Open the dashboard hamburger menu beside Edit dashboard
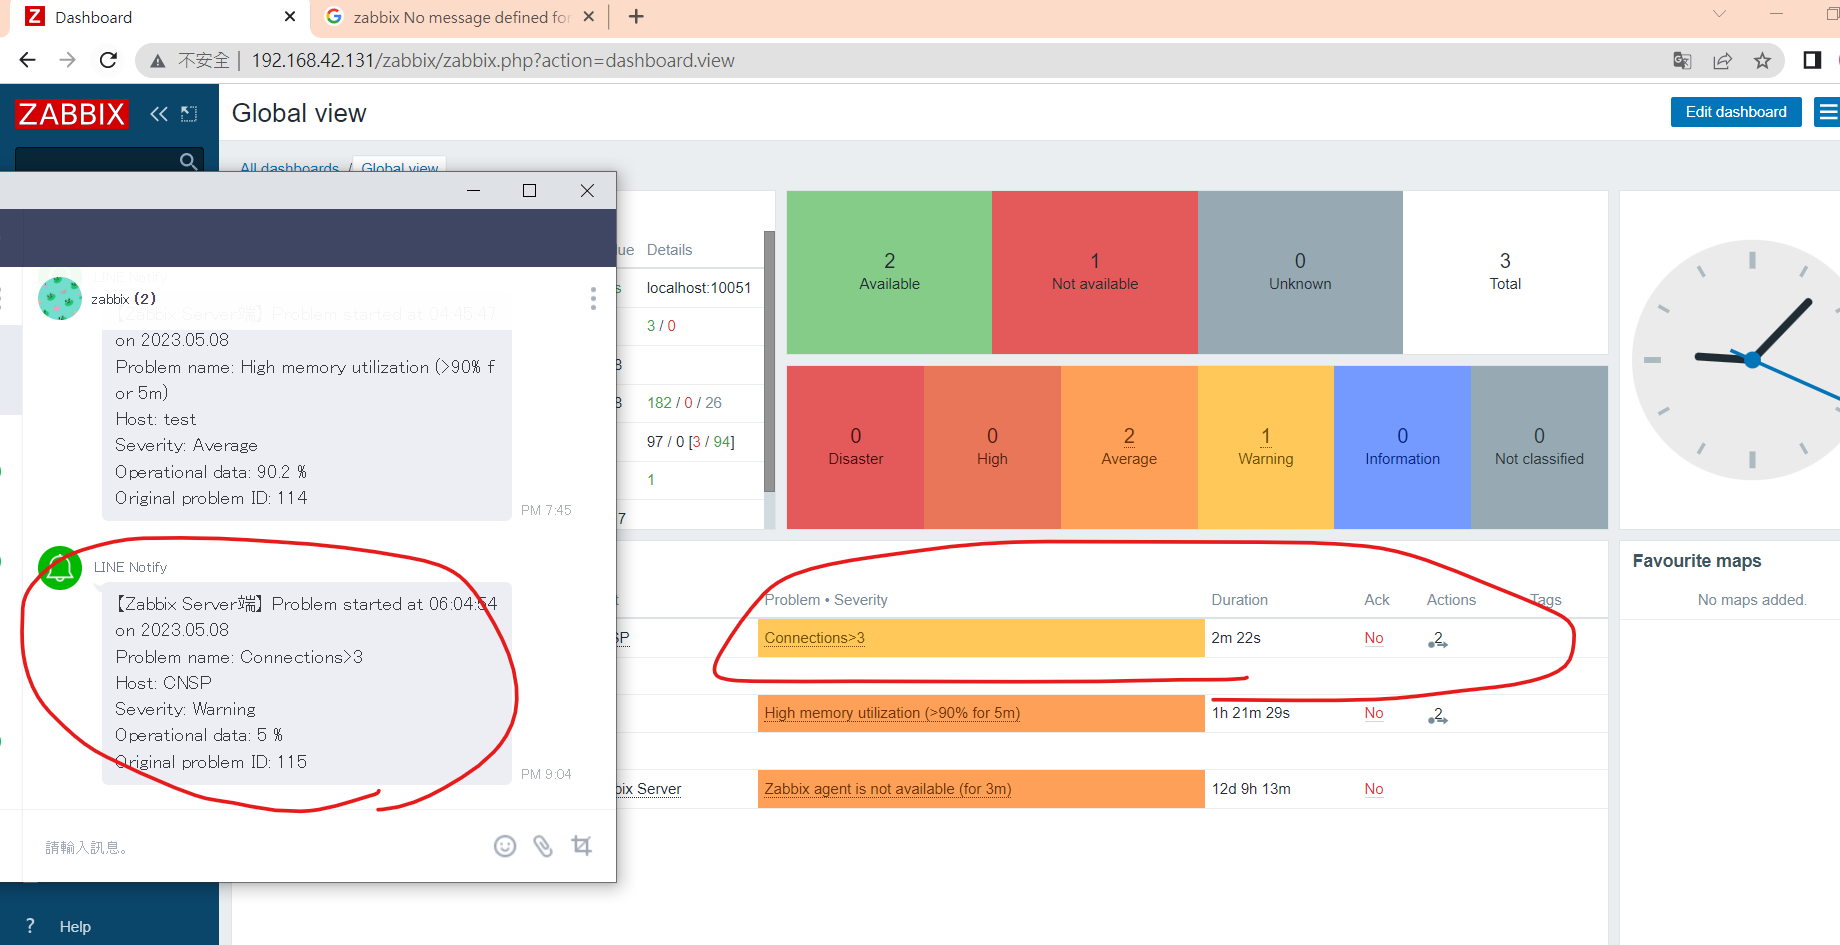This screenshot has height=945, width=1840. [x=1827, y=112]
